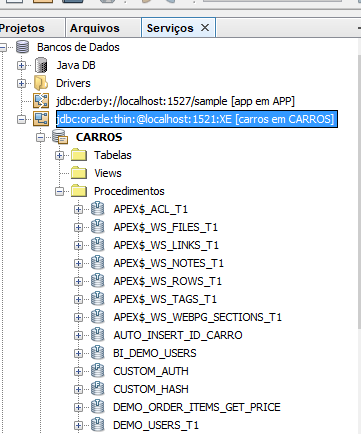Expand the Tabelas folder
This screenshot has width=361, height=434.
pyautogui.click(x=60, y=155)
